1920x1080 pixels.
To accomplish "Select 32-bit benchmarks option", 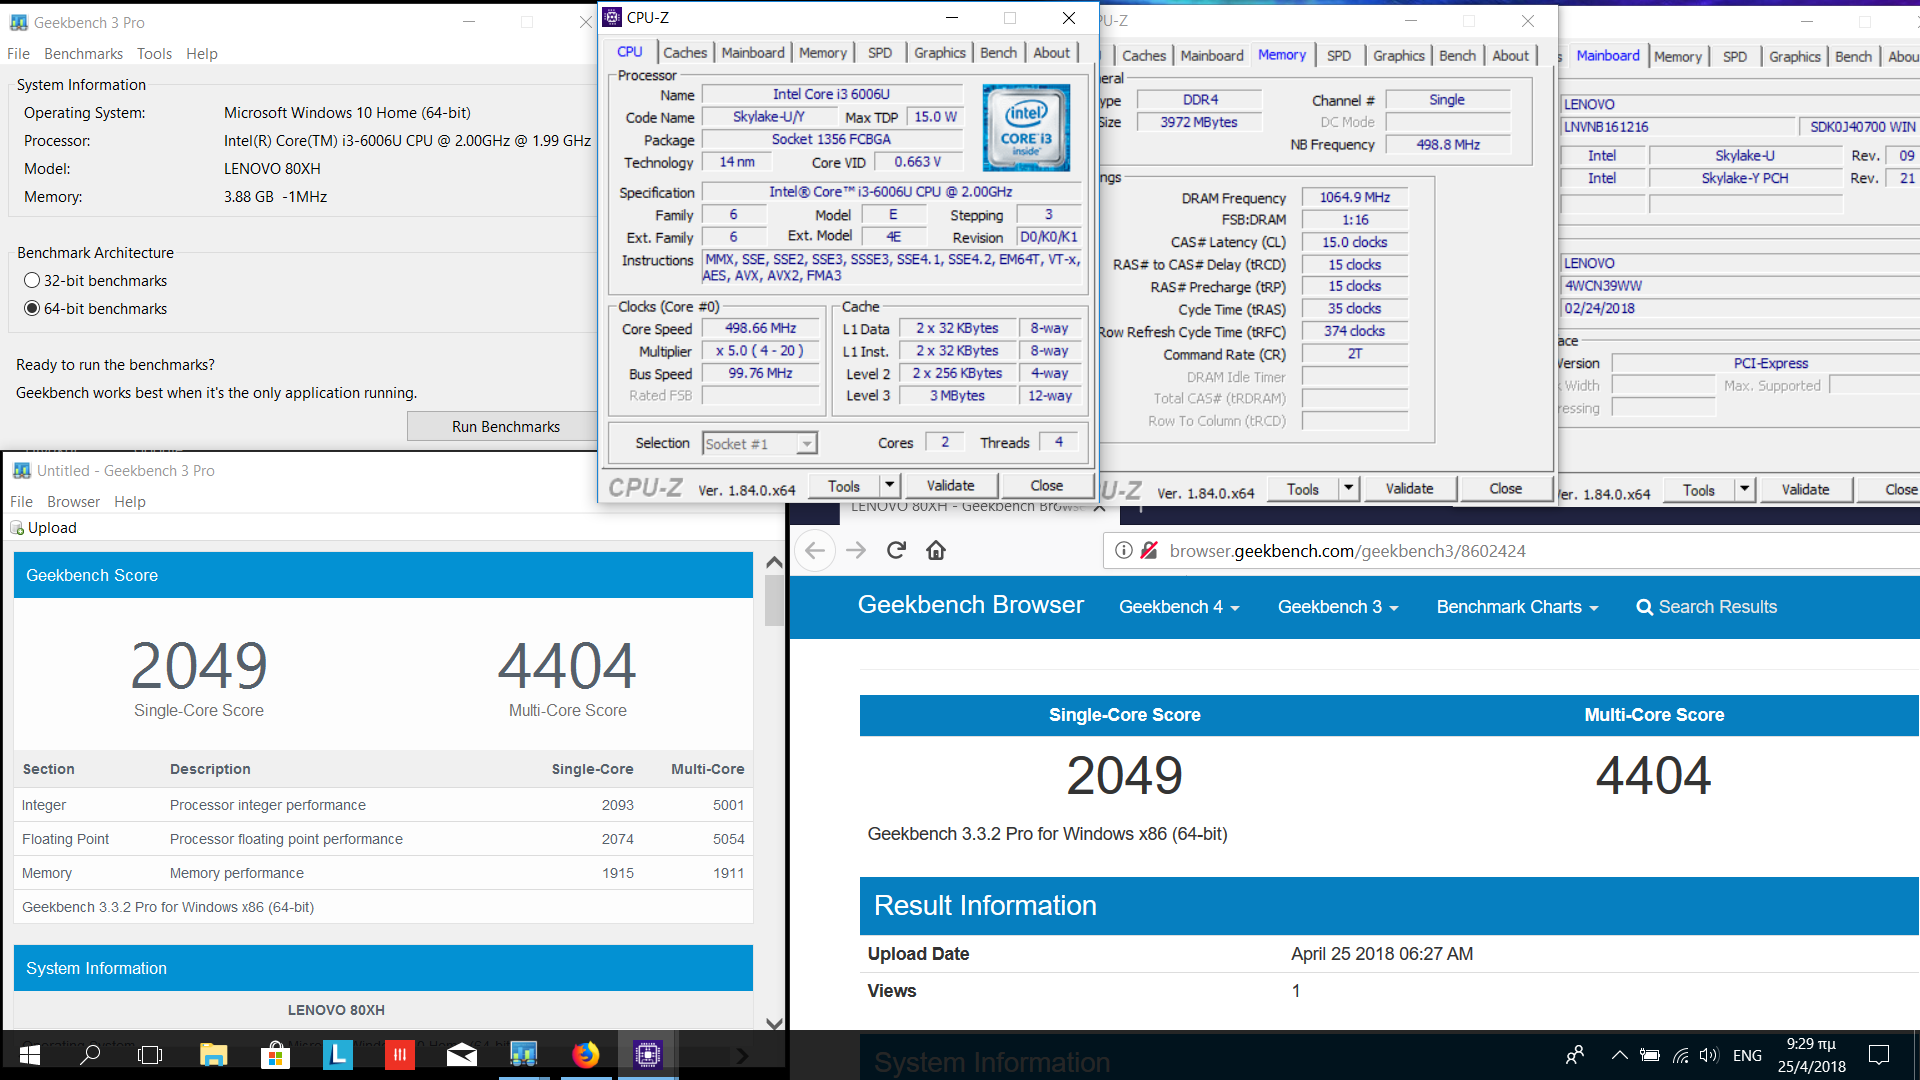I will point(32,281).
